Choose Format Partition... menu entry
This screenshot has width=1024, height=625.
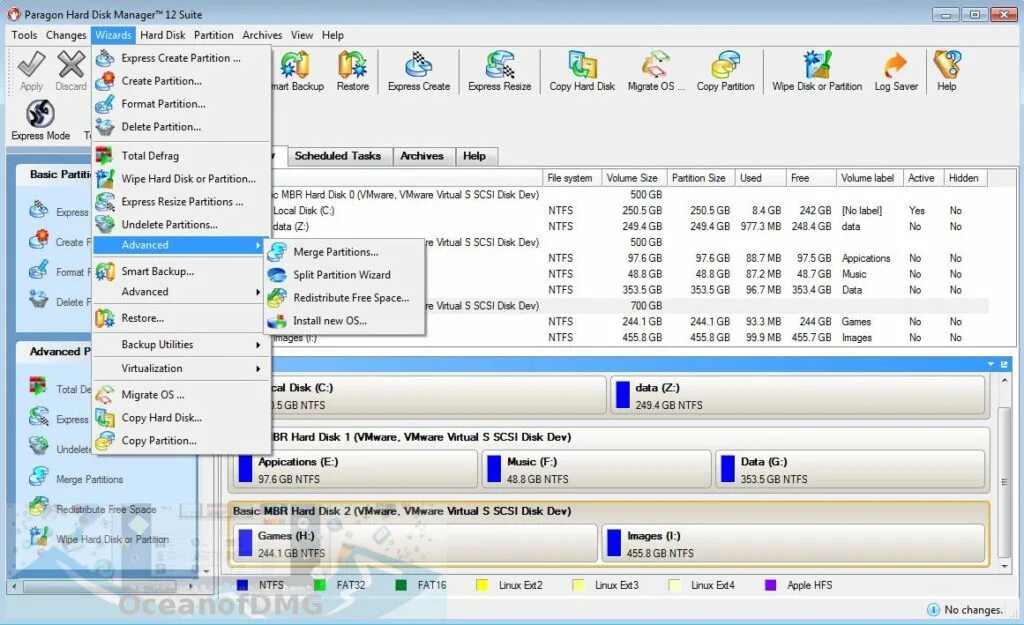coord(182,104)
